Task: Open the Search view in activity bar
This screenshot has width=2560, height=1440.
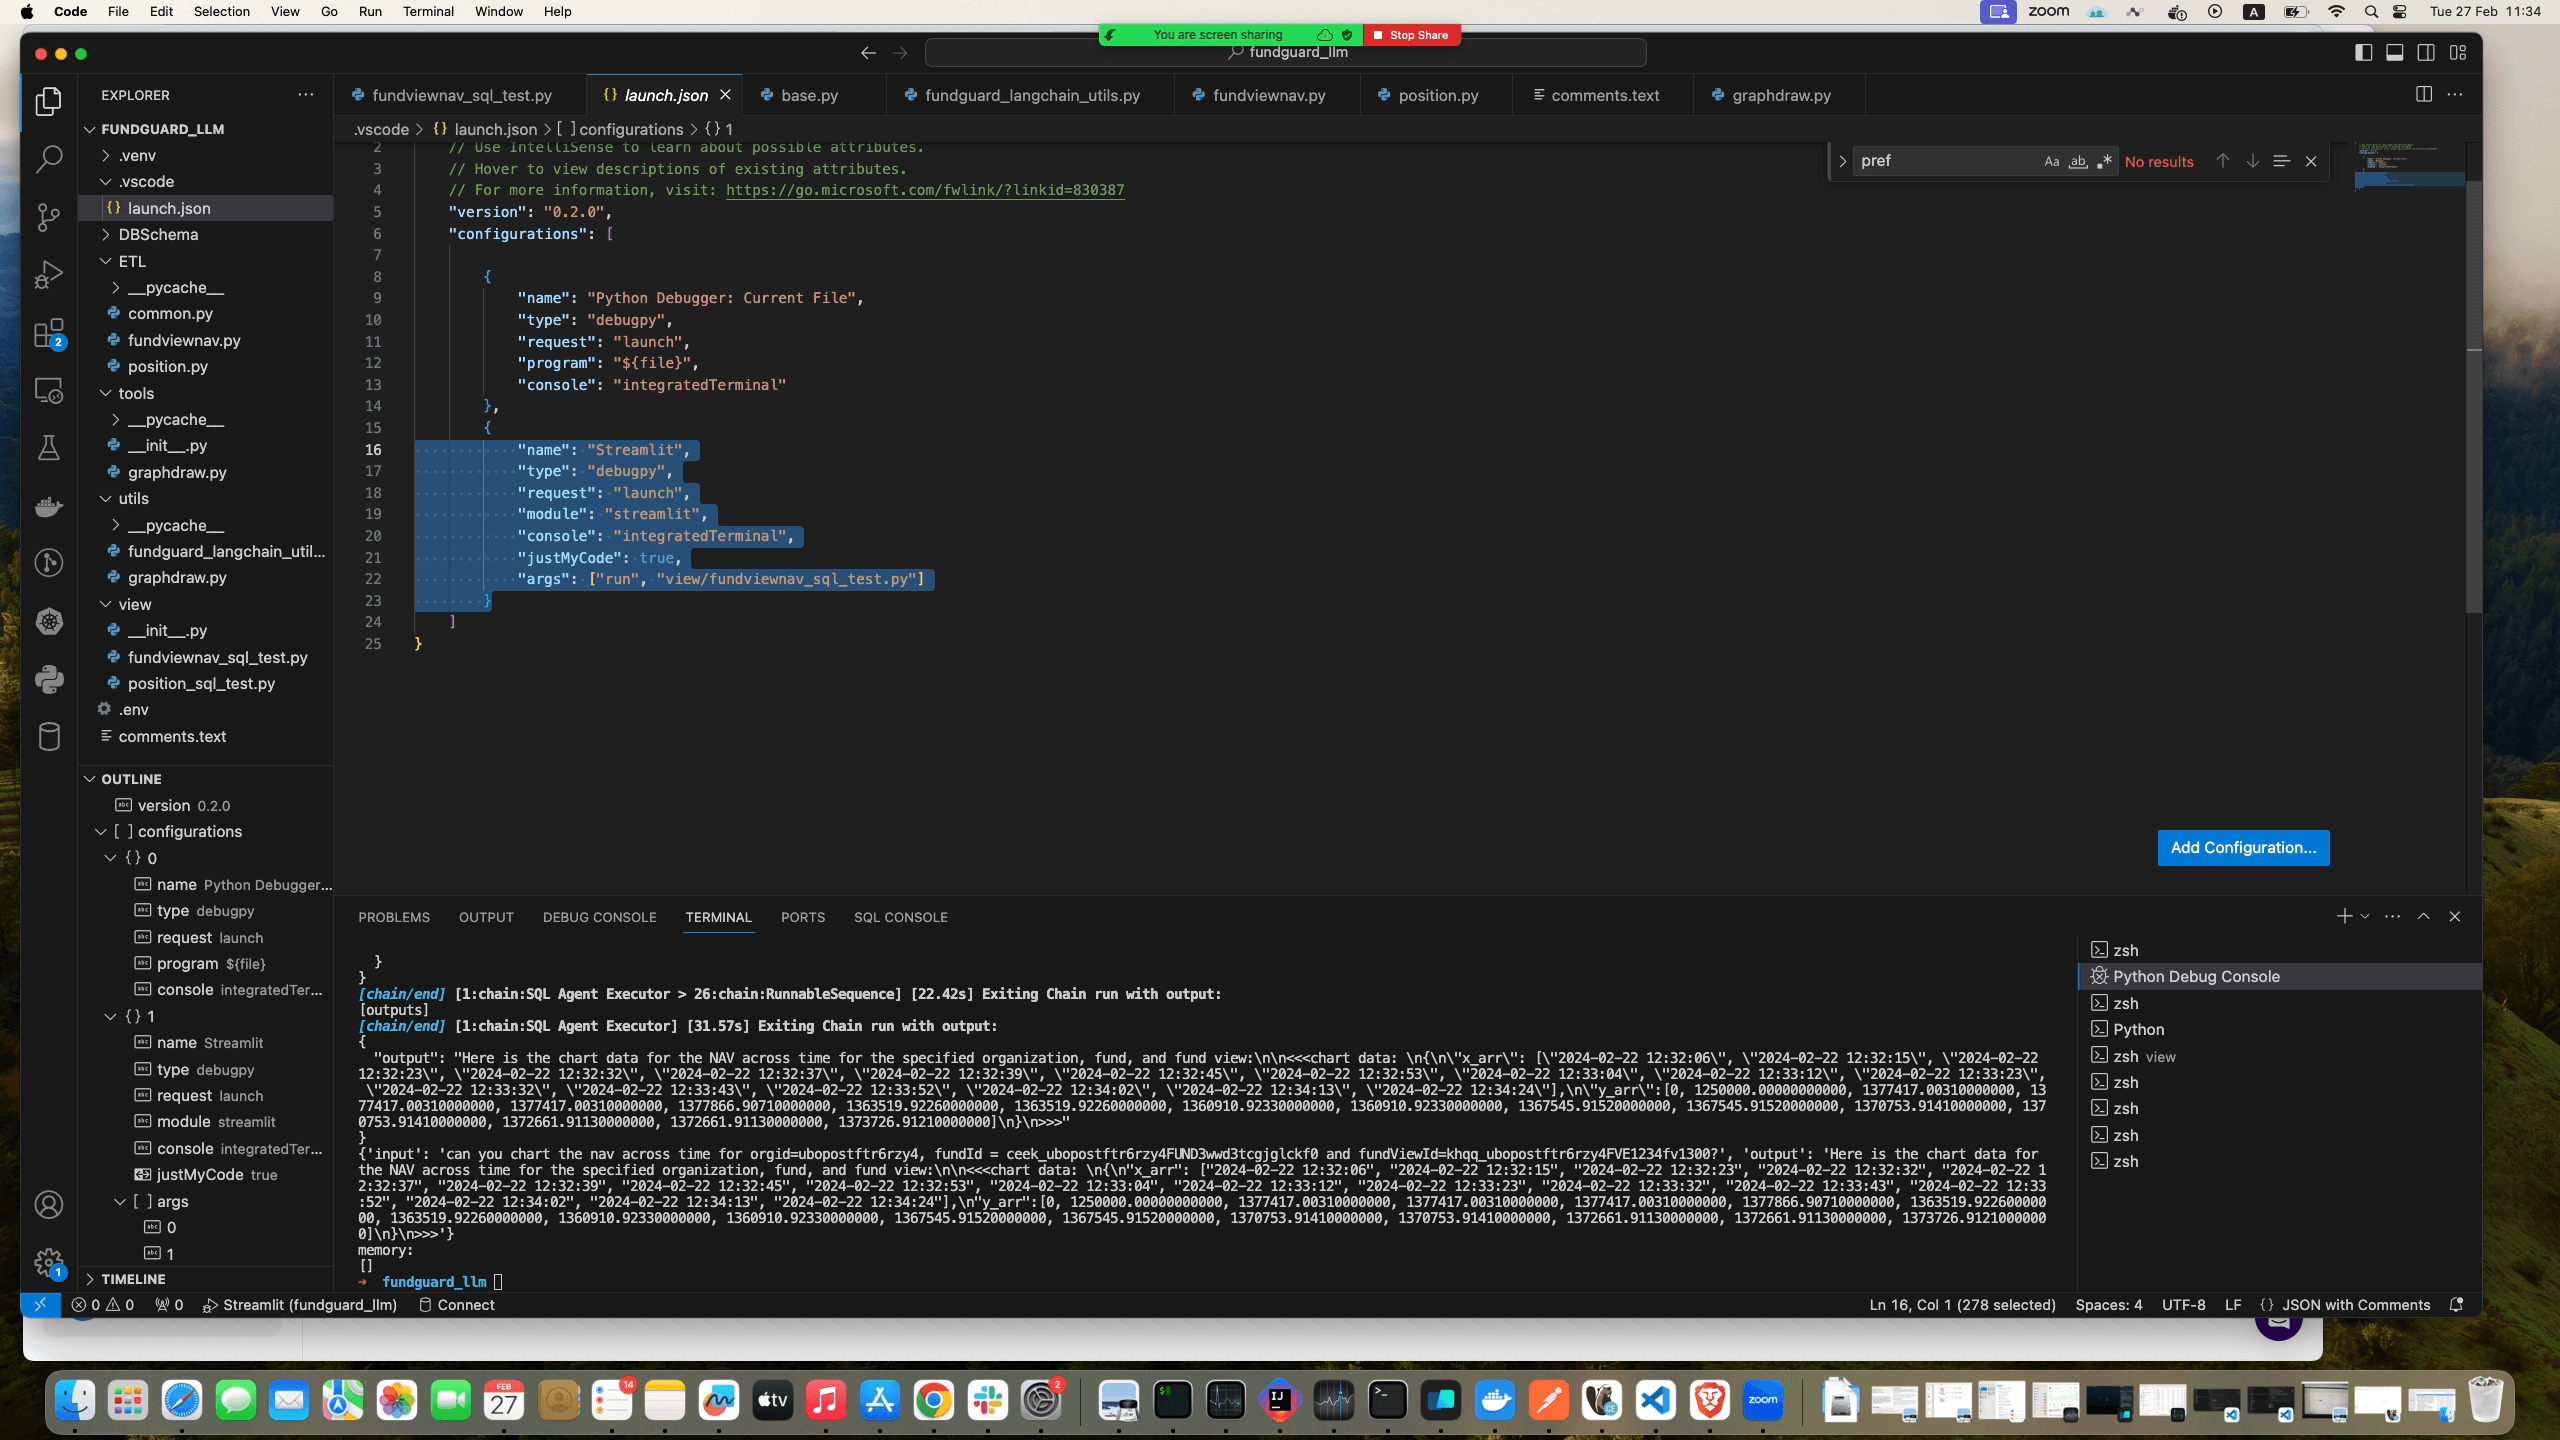Action: (x=49, y=159)
